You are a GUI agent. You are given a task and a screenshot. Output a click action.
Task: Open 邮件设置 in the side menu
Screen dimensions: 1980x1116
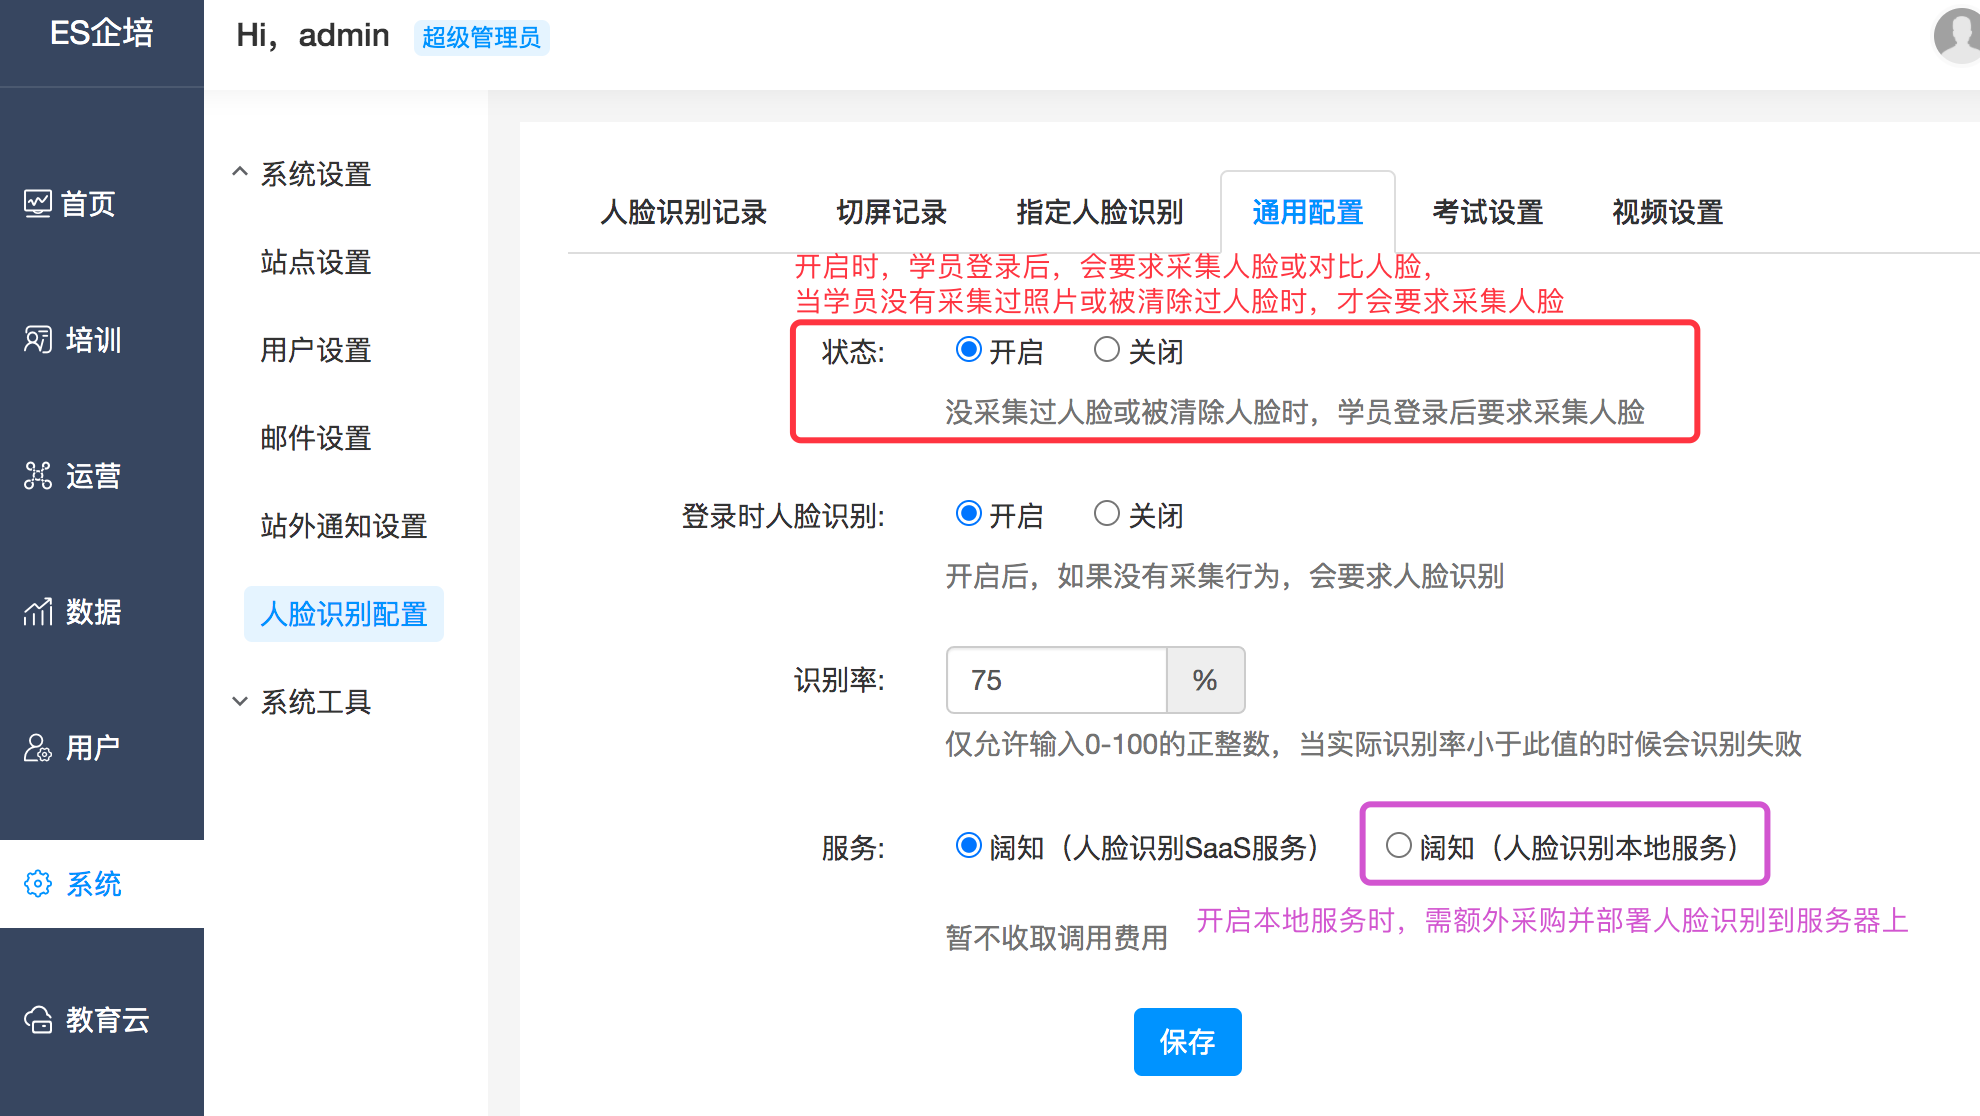(316, 438)
